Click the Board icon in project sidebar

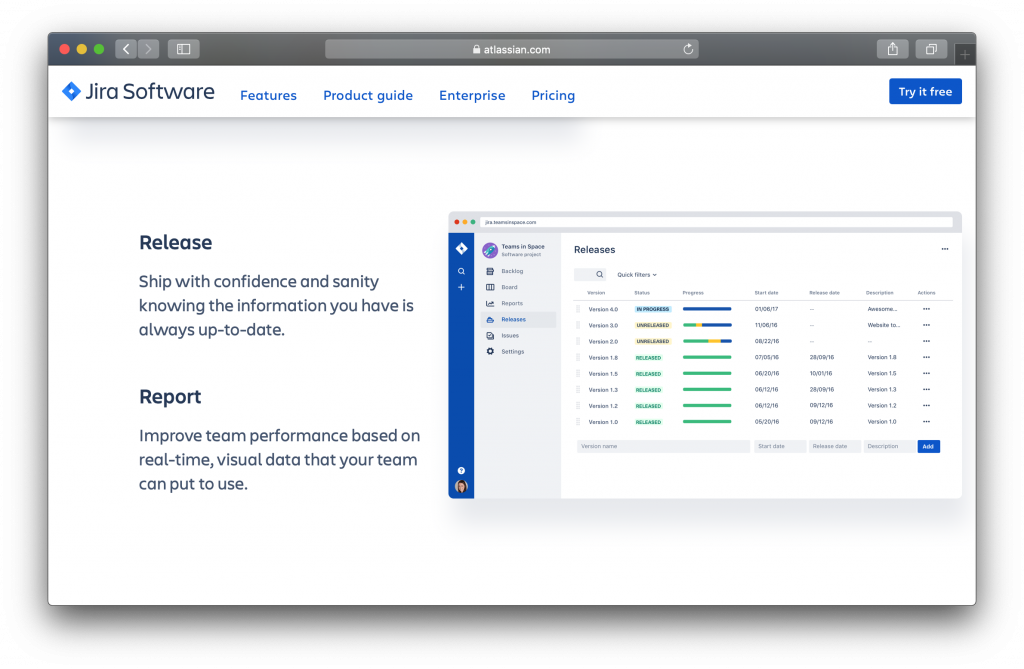[x=490, y=287]
